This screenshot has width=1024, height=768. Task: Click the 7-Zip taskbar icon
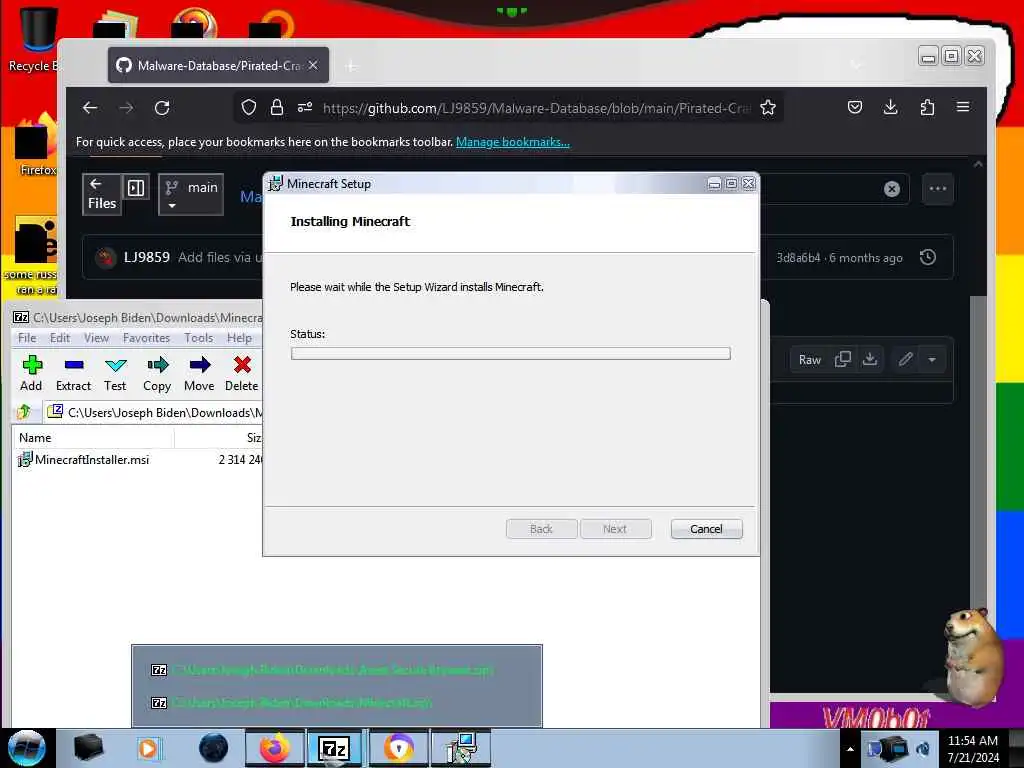[334, 748]
